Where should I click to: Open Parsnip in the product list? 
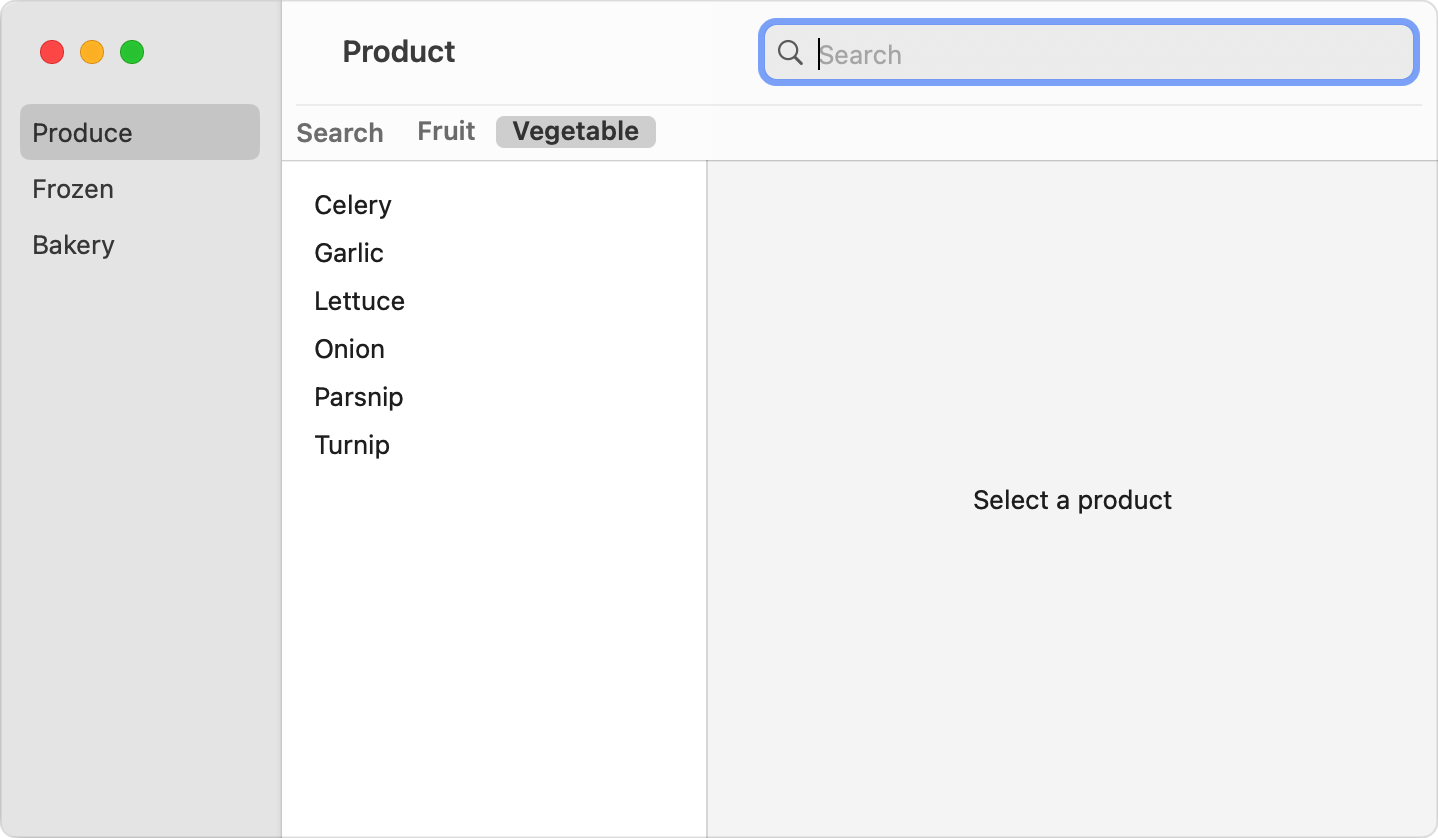click(x=358, y=397)
